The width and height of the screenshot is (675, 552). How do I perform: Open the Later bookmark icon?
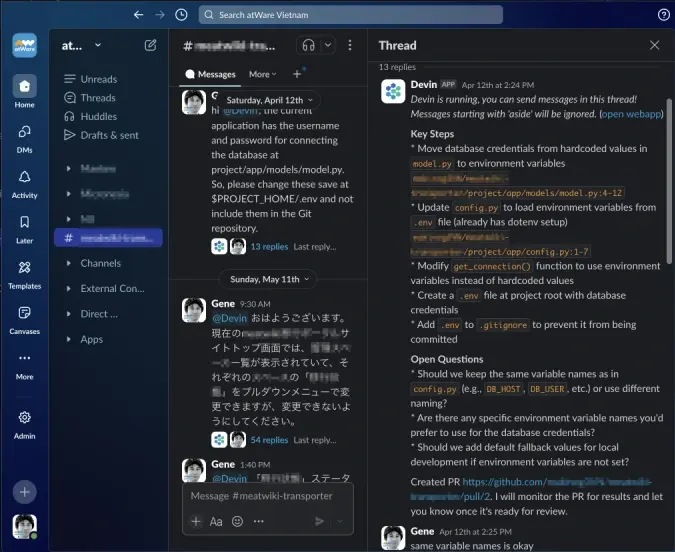click(x=25, y=229)
